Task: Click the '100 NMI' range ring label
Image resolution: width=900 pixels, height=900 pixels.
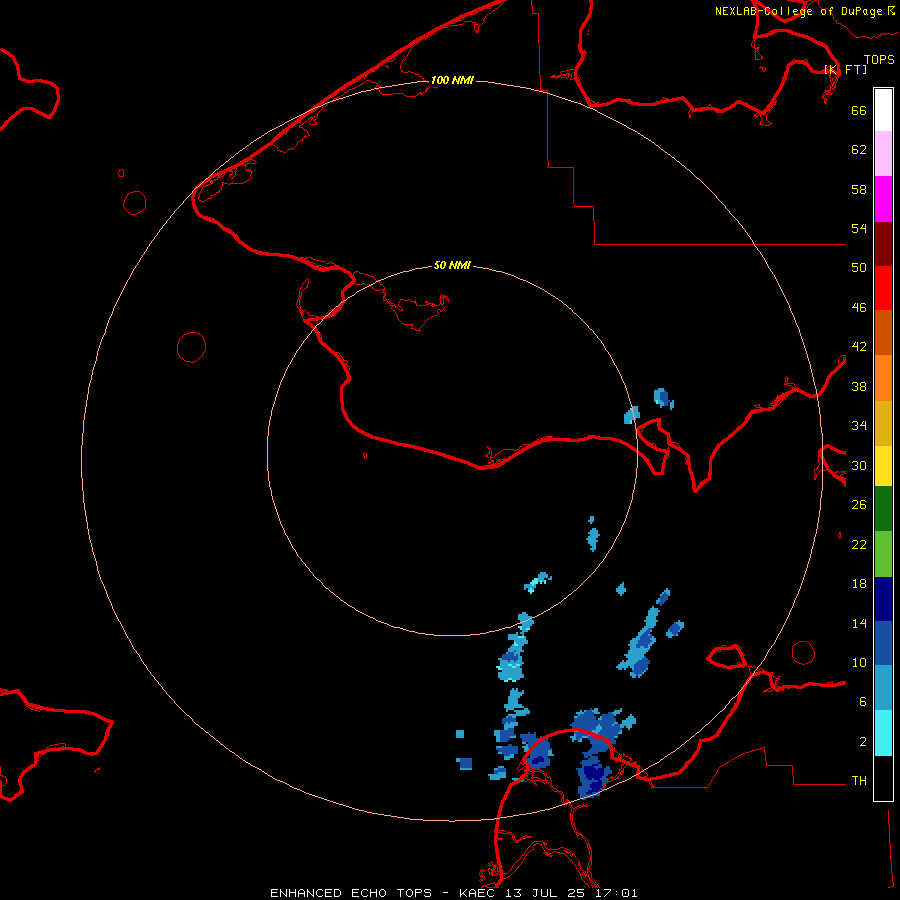Action: point(452,80)
